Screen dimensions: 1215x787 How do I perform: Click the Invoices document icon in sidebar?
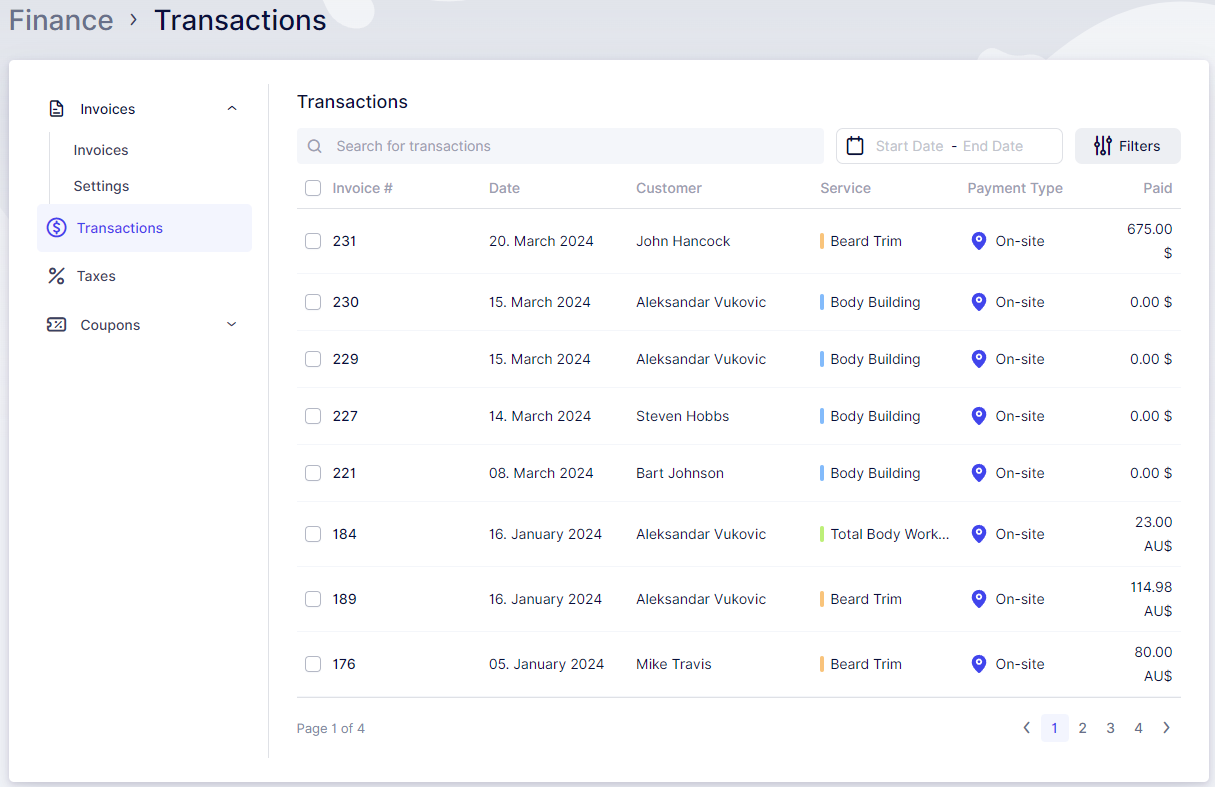[x=57, y=109]
